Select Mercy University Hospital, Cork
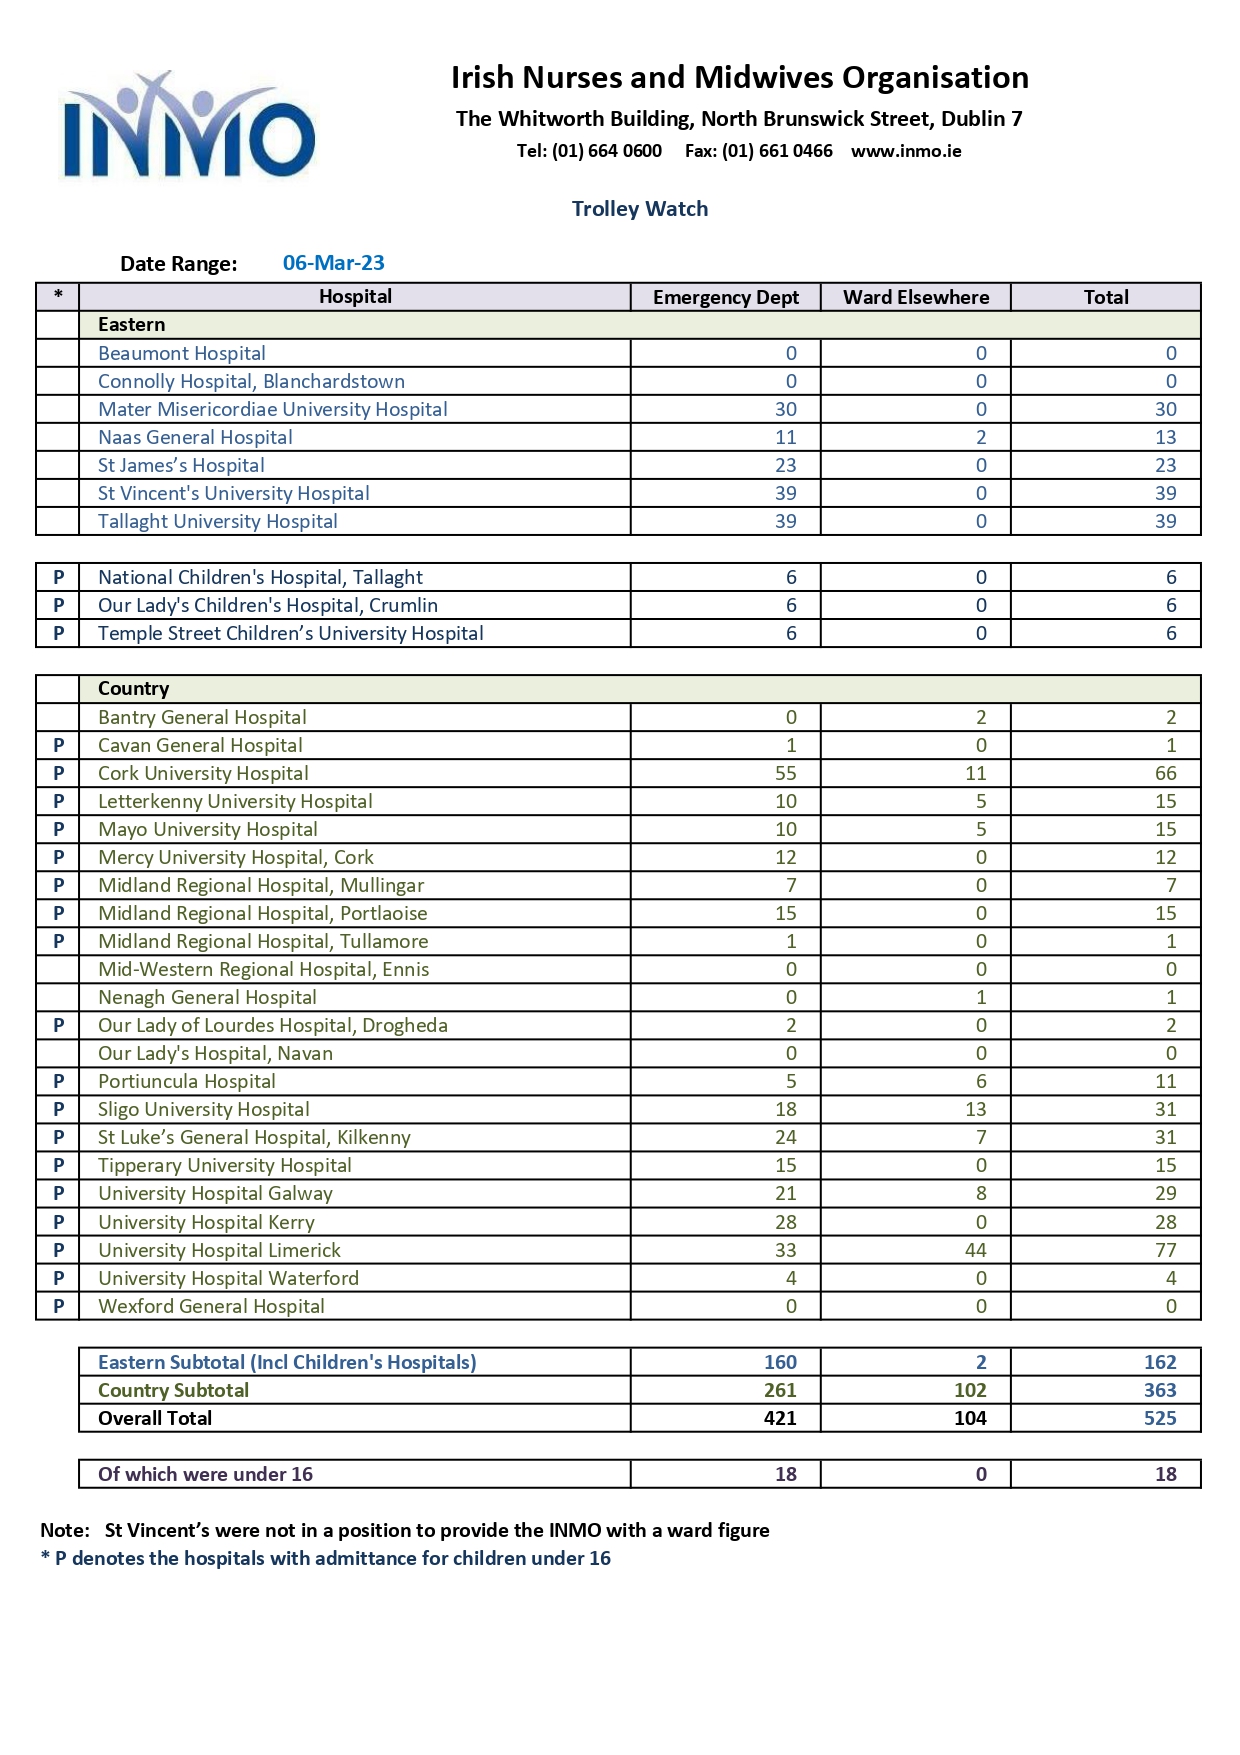 point(236,857)
